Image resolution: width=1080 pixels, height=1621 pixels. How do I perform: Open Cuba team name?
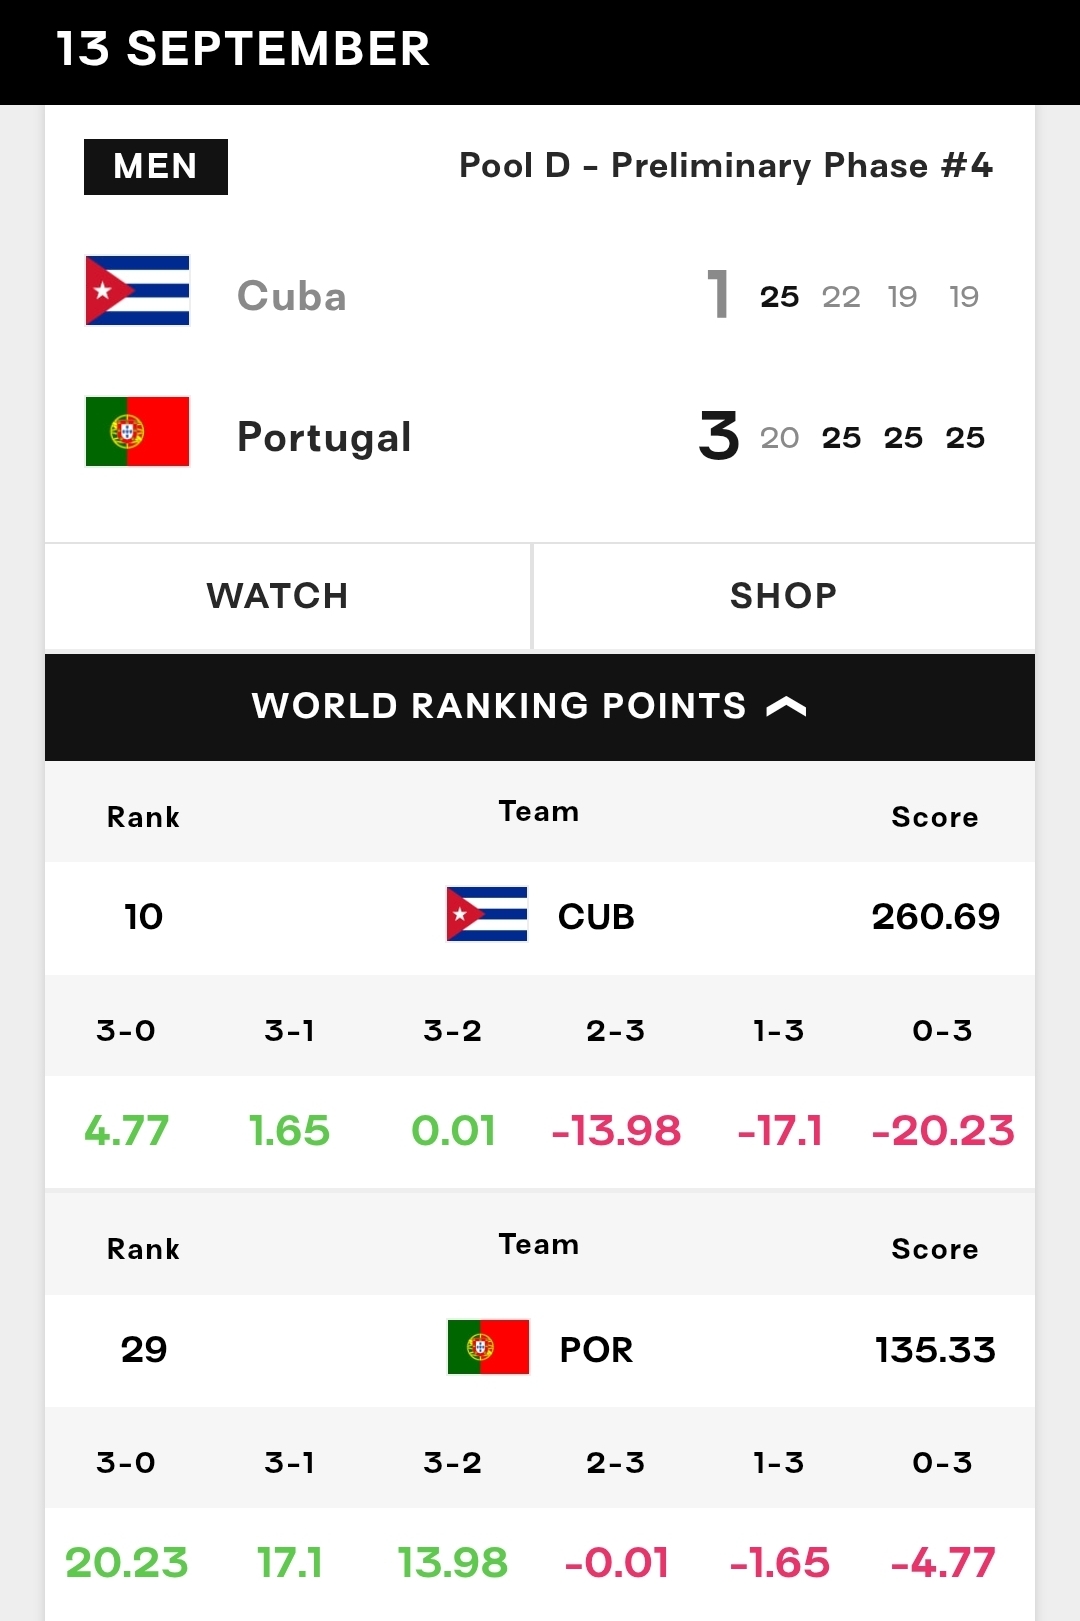tap(292, 296)
